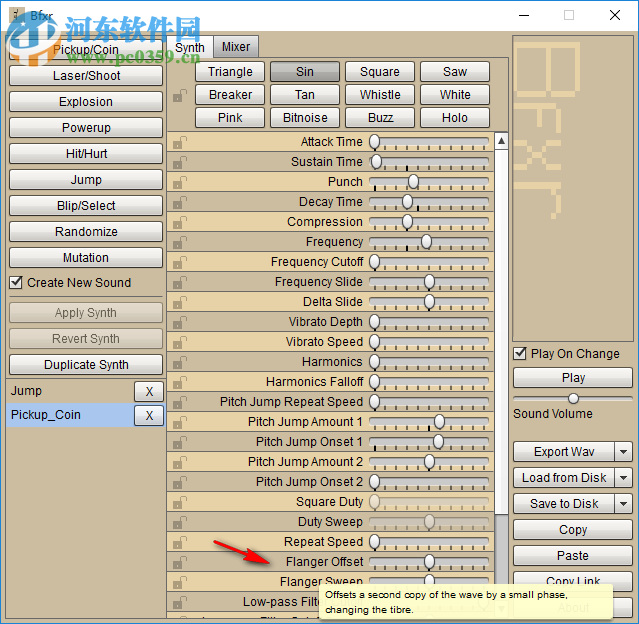Screen dimensions: 639x624
Task: Click the Punch slider handle
Action: [413, 182]
